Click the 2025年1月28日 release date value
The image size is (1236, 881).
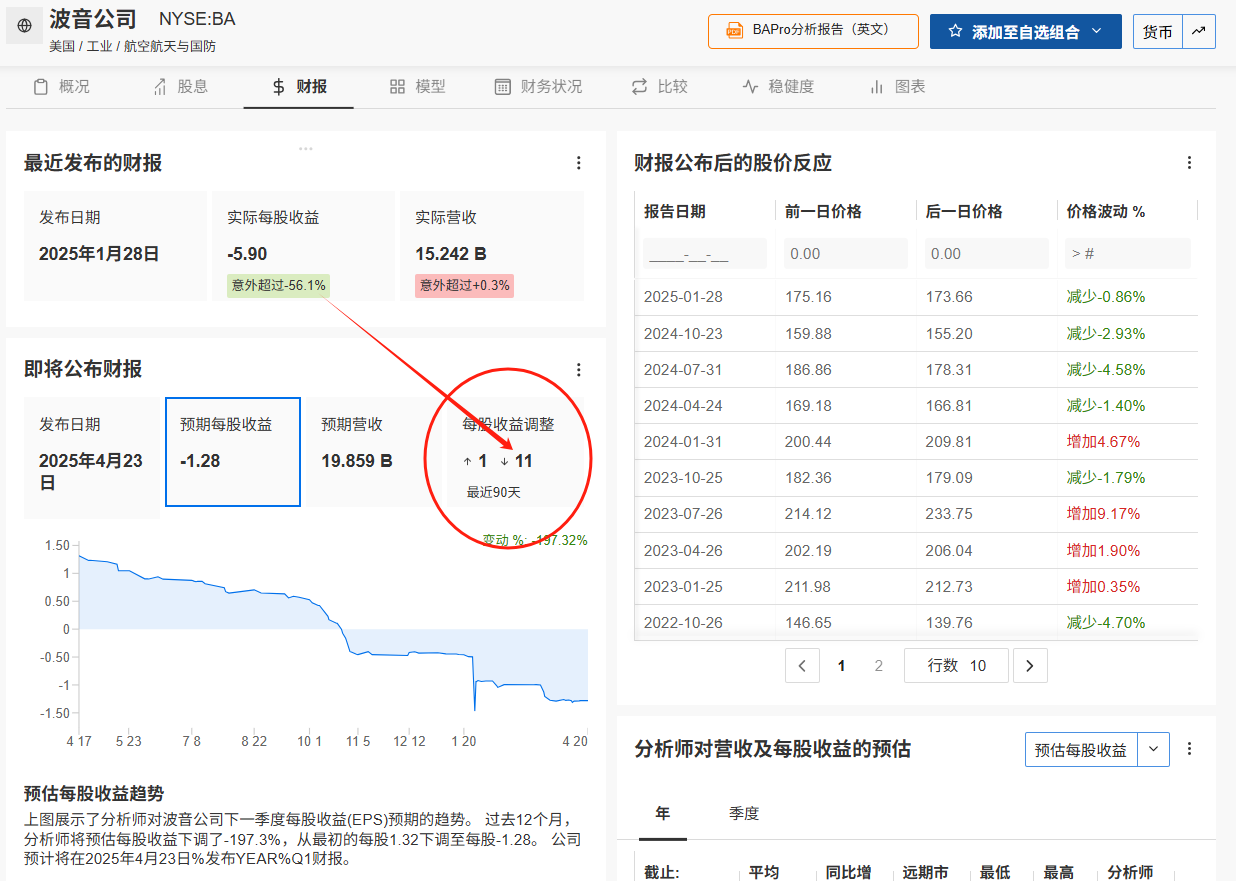(x=99, y=254)
